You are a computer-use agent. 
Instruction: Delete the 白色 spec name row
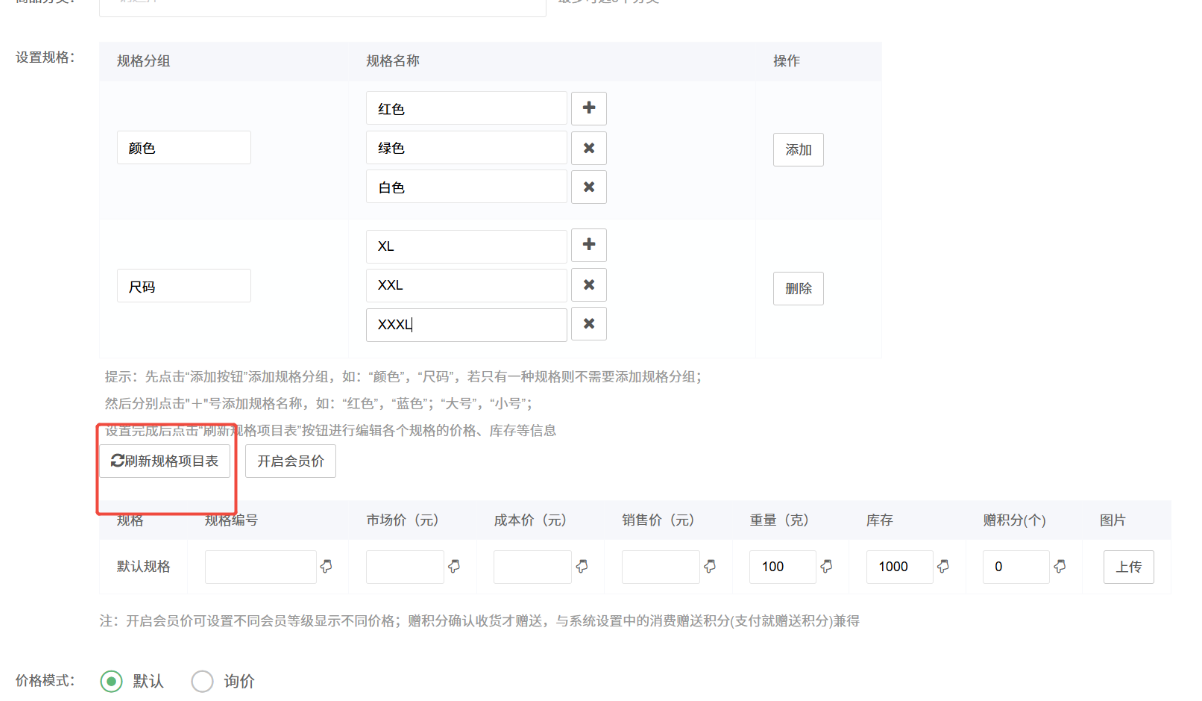[x=588, y=187]
